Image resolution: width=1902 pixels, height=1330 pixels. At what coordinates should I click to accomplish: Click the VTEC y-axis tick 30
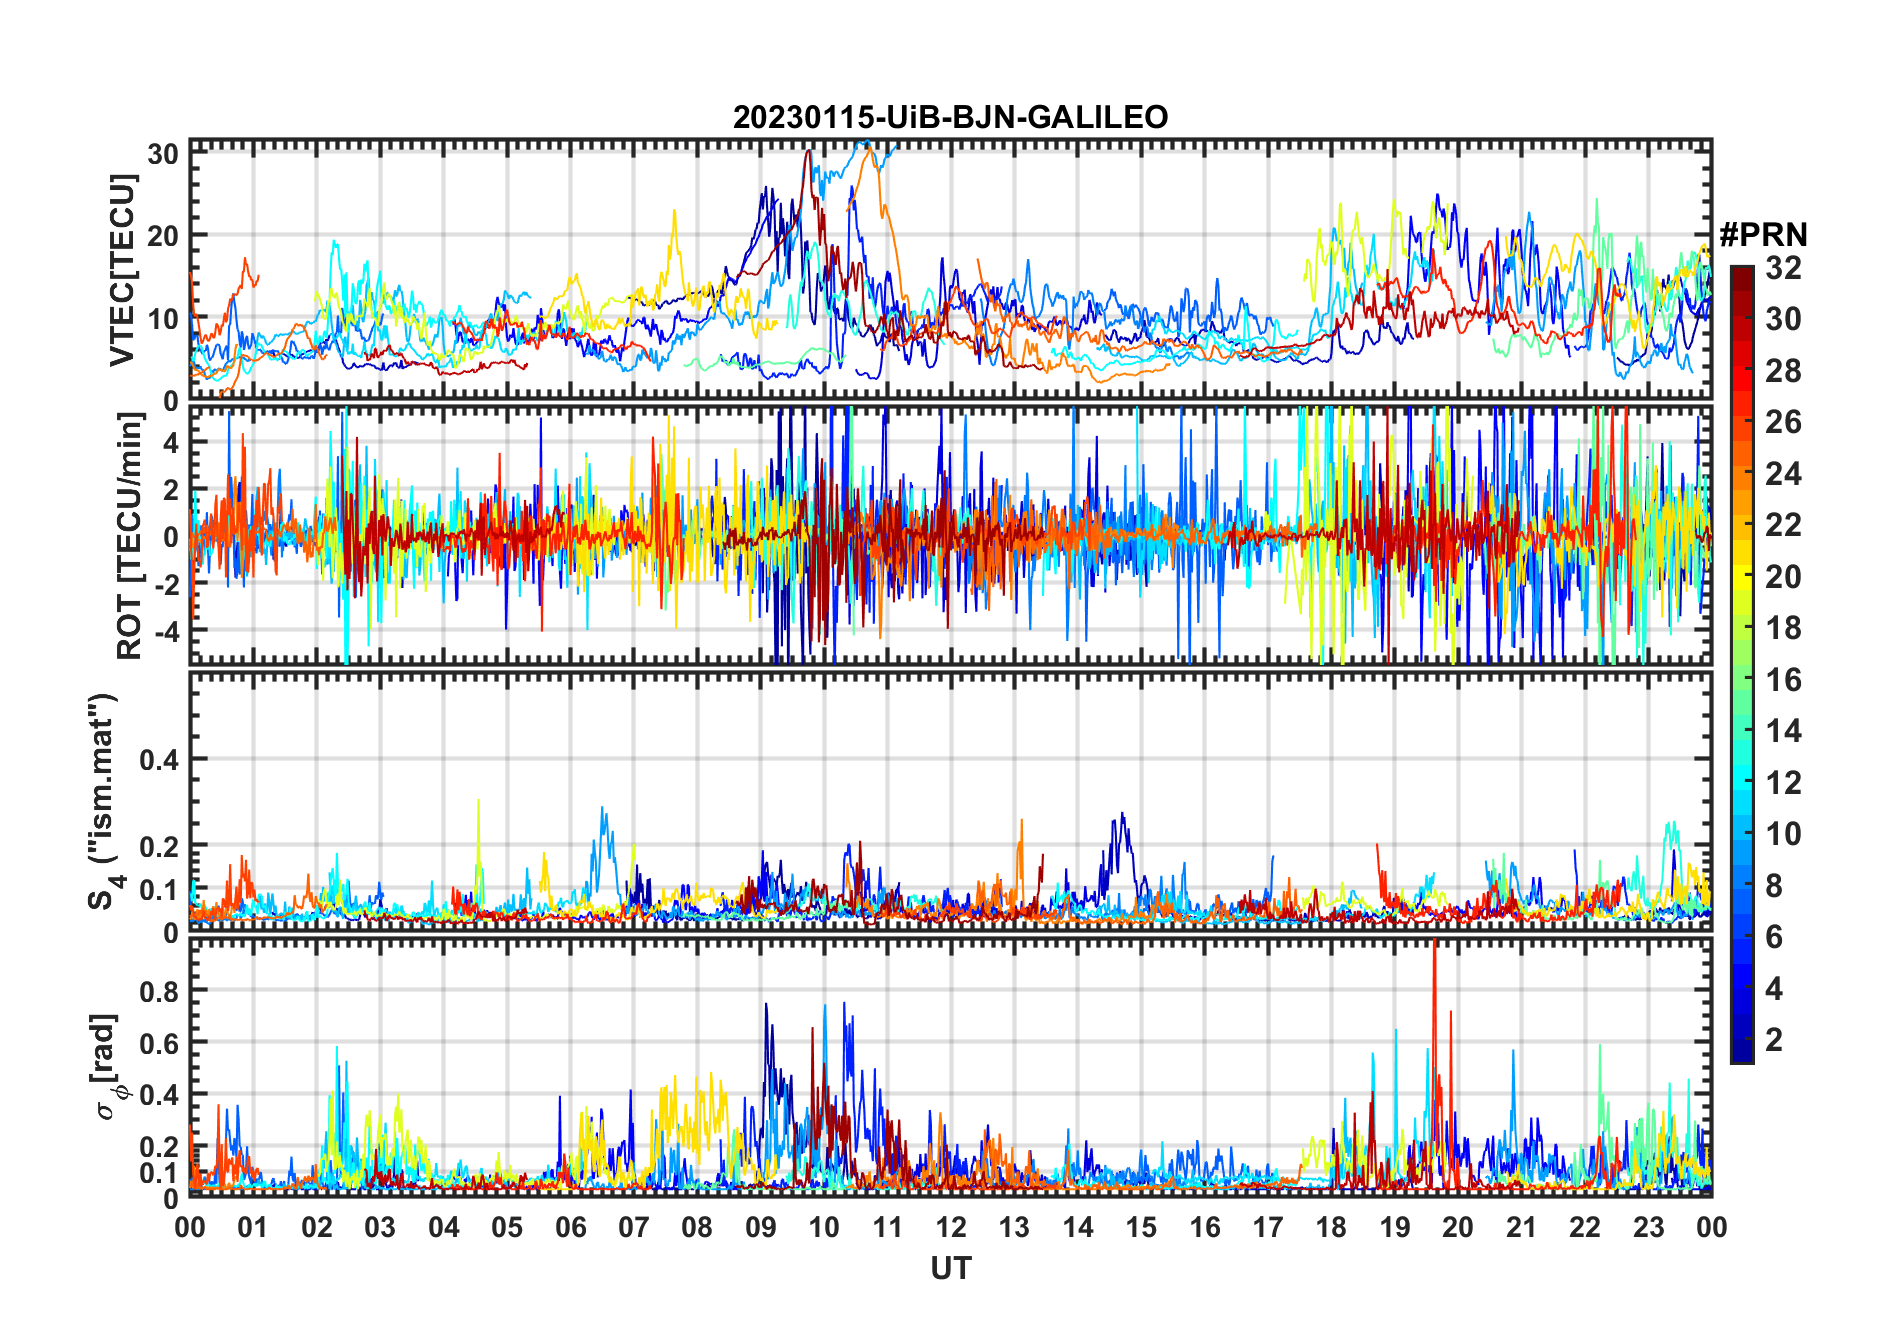click(163, 154)
